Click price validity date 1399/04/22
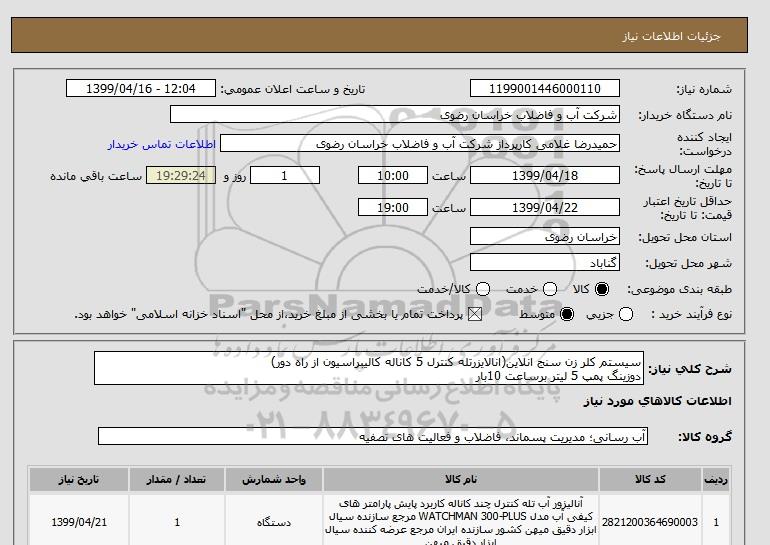 click(545, 207)
